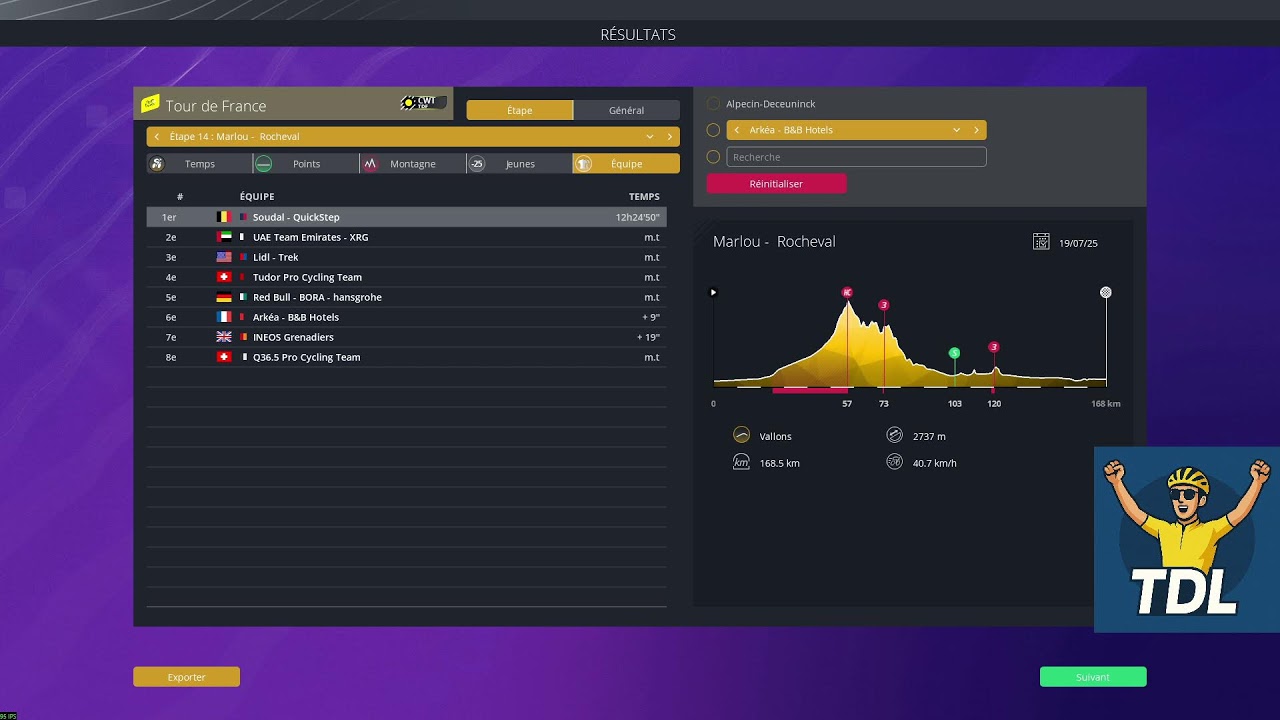Click the Belgian flag beside Soudal - QuickStep
The image size is (1280, 720).
pos(224,217)
